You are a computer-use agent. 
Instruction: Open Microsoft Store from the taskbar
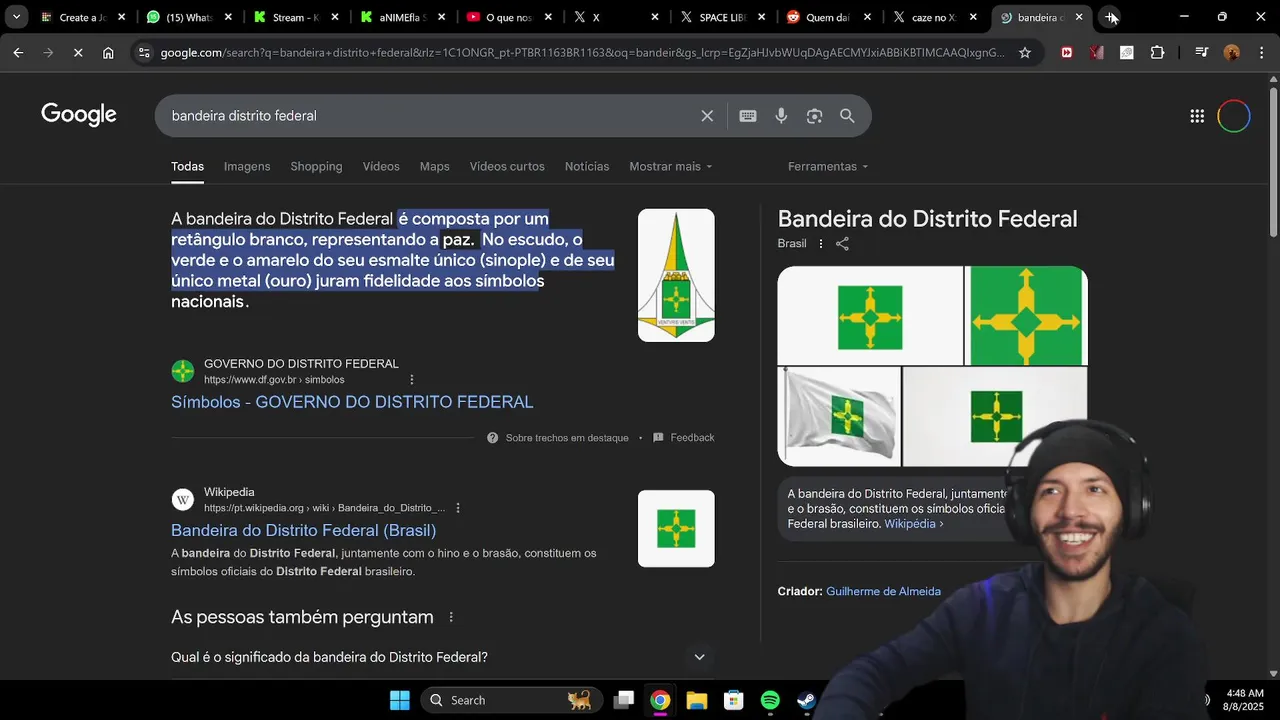pyautogui.click(x=734, y=700)
